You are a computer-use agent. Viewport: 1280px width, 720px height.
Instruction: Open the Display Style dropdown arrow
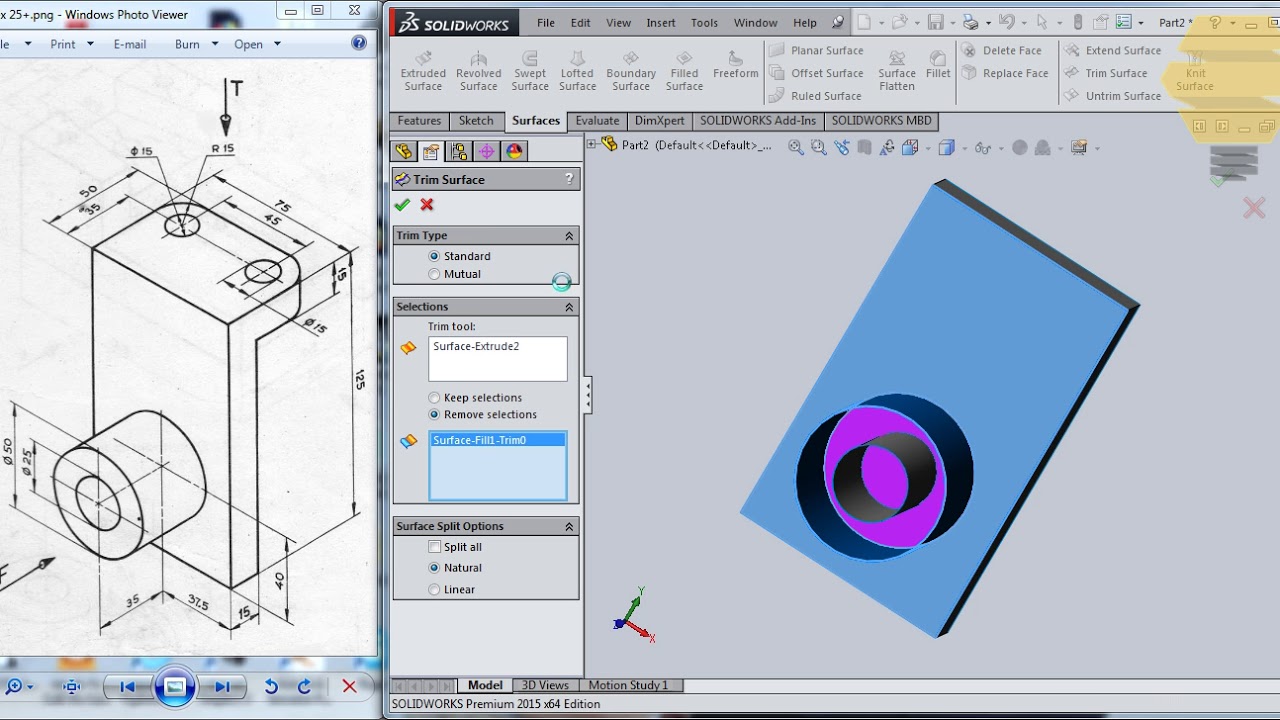pyautogui.click(x=964, y=149)
